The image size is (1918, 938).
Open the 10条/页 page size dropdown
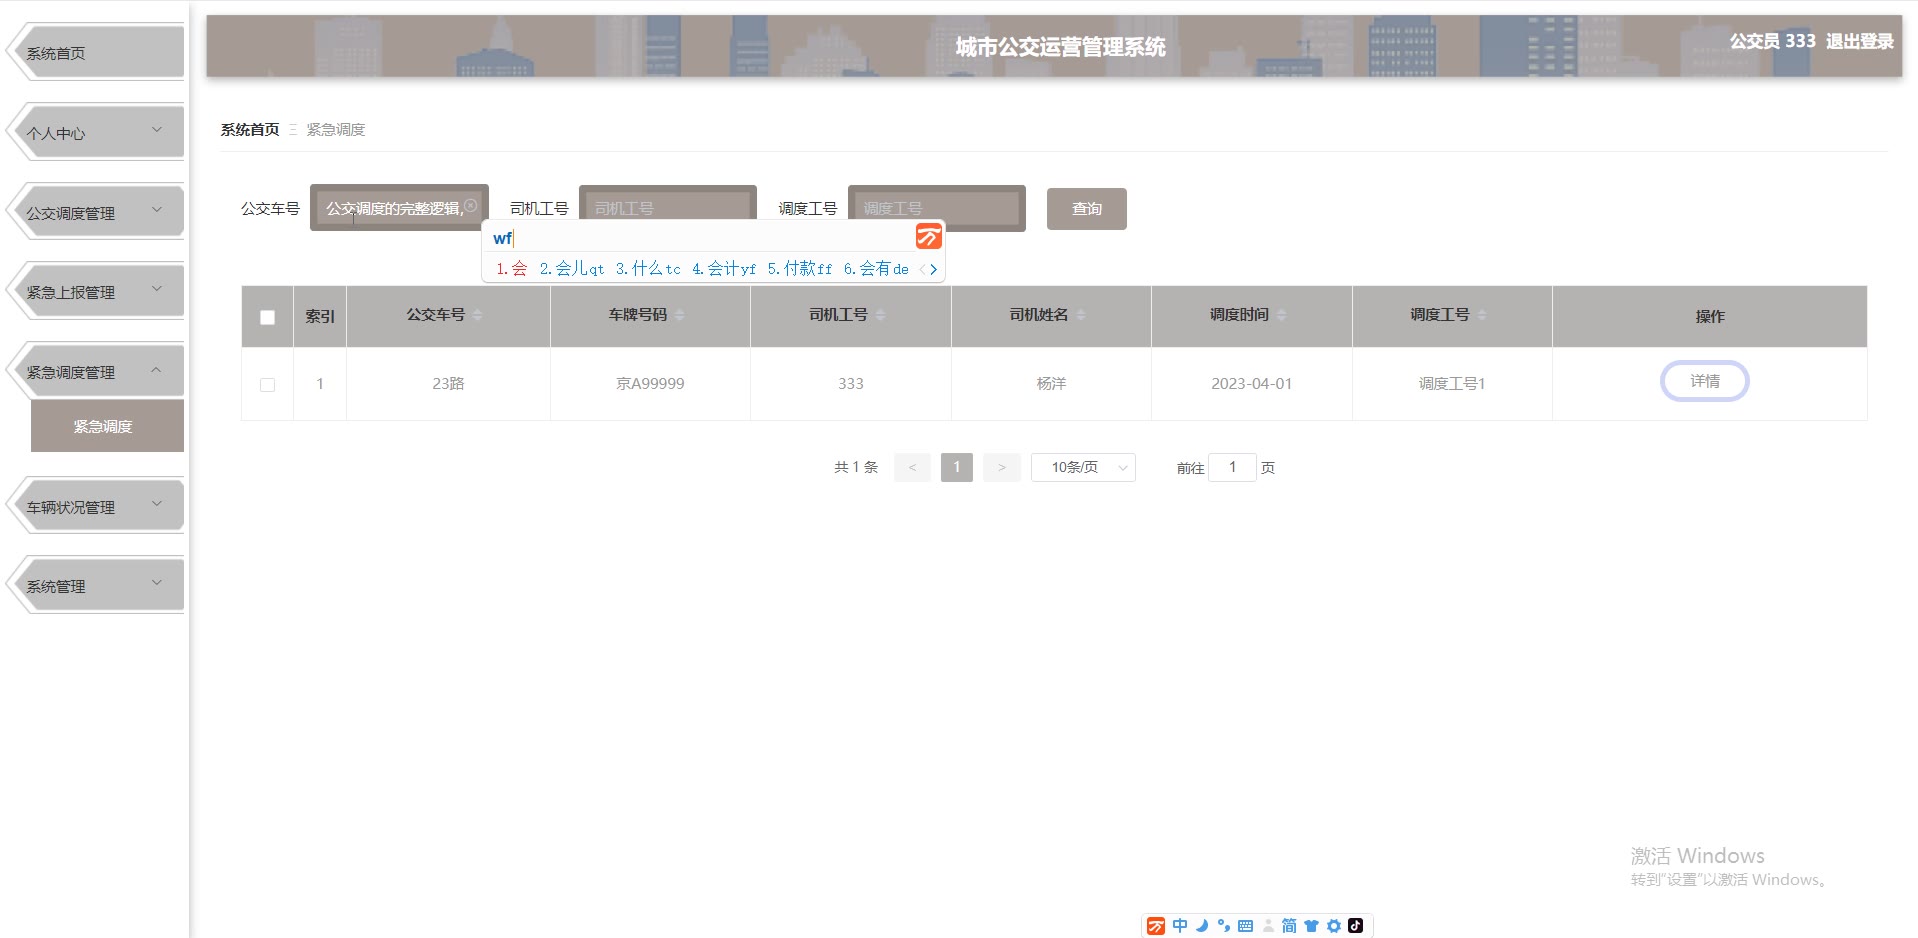click(x=1083, y=467)
